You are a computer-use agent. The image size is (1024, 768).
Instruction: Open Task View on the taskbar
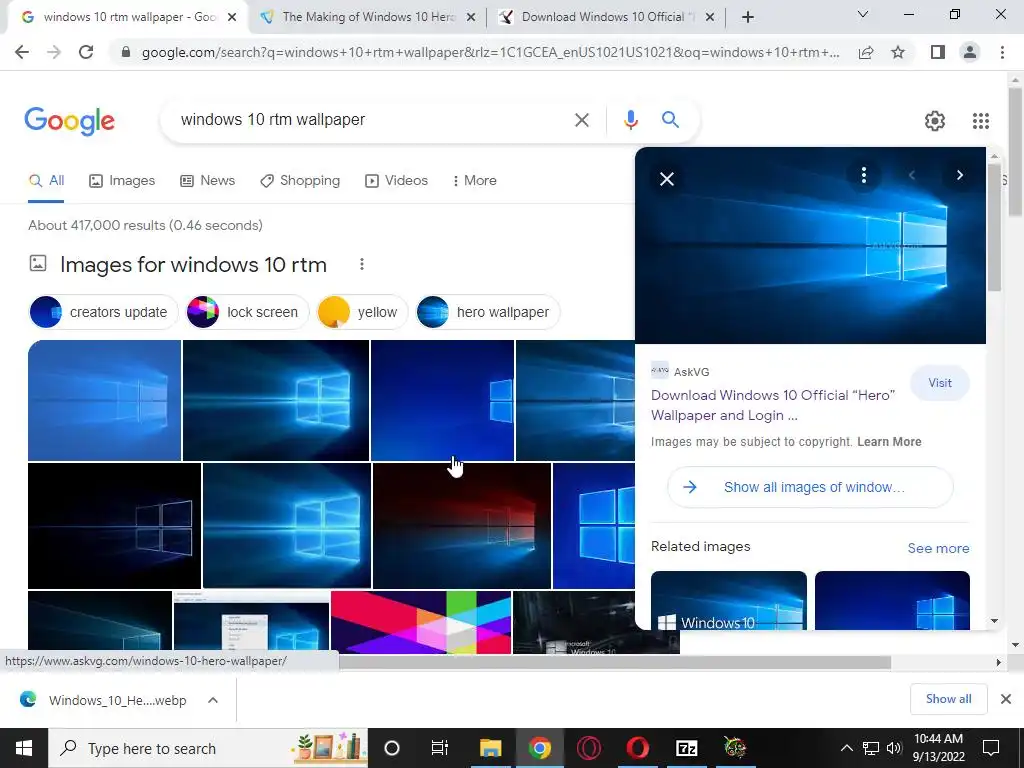[440, 748]
